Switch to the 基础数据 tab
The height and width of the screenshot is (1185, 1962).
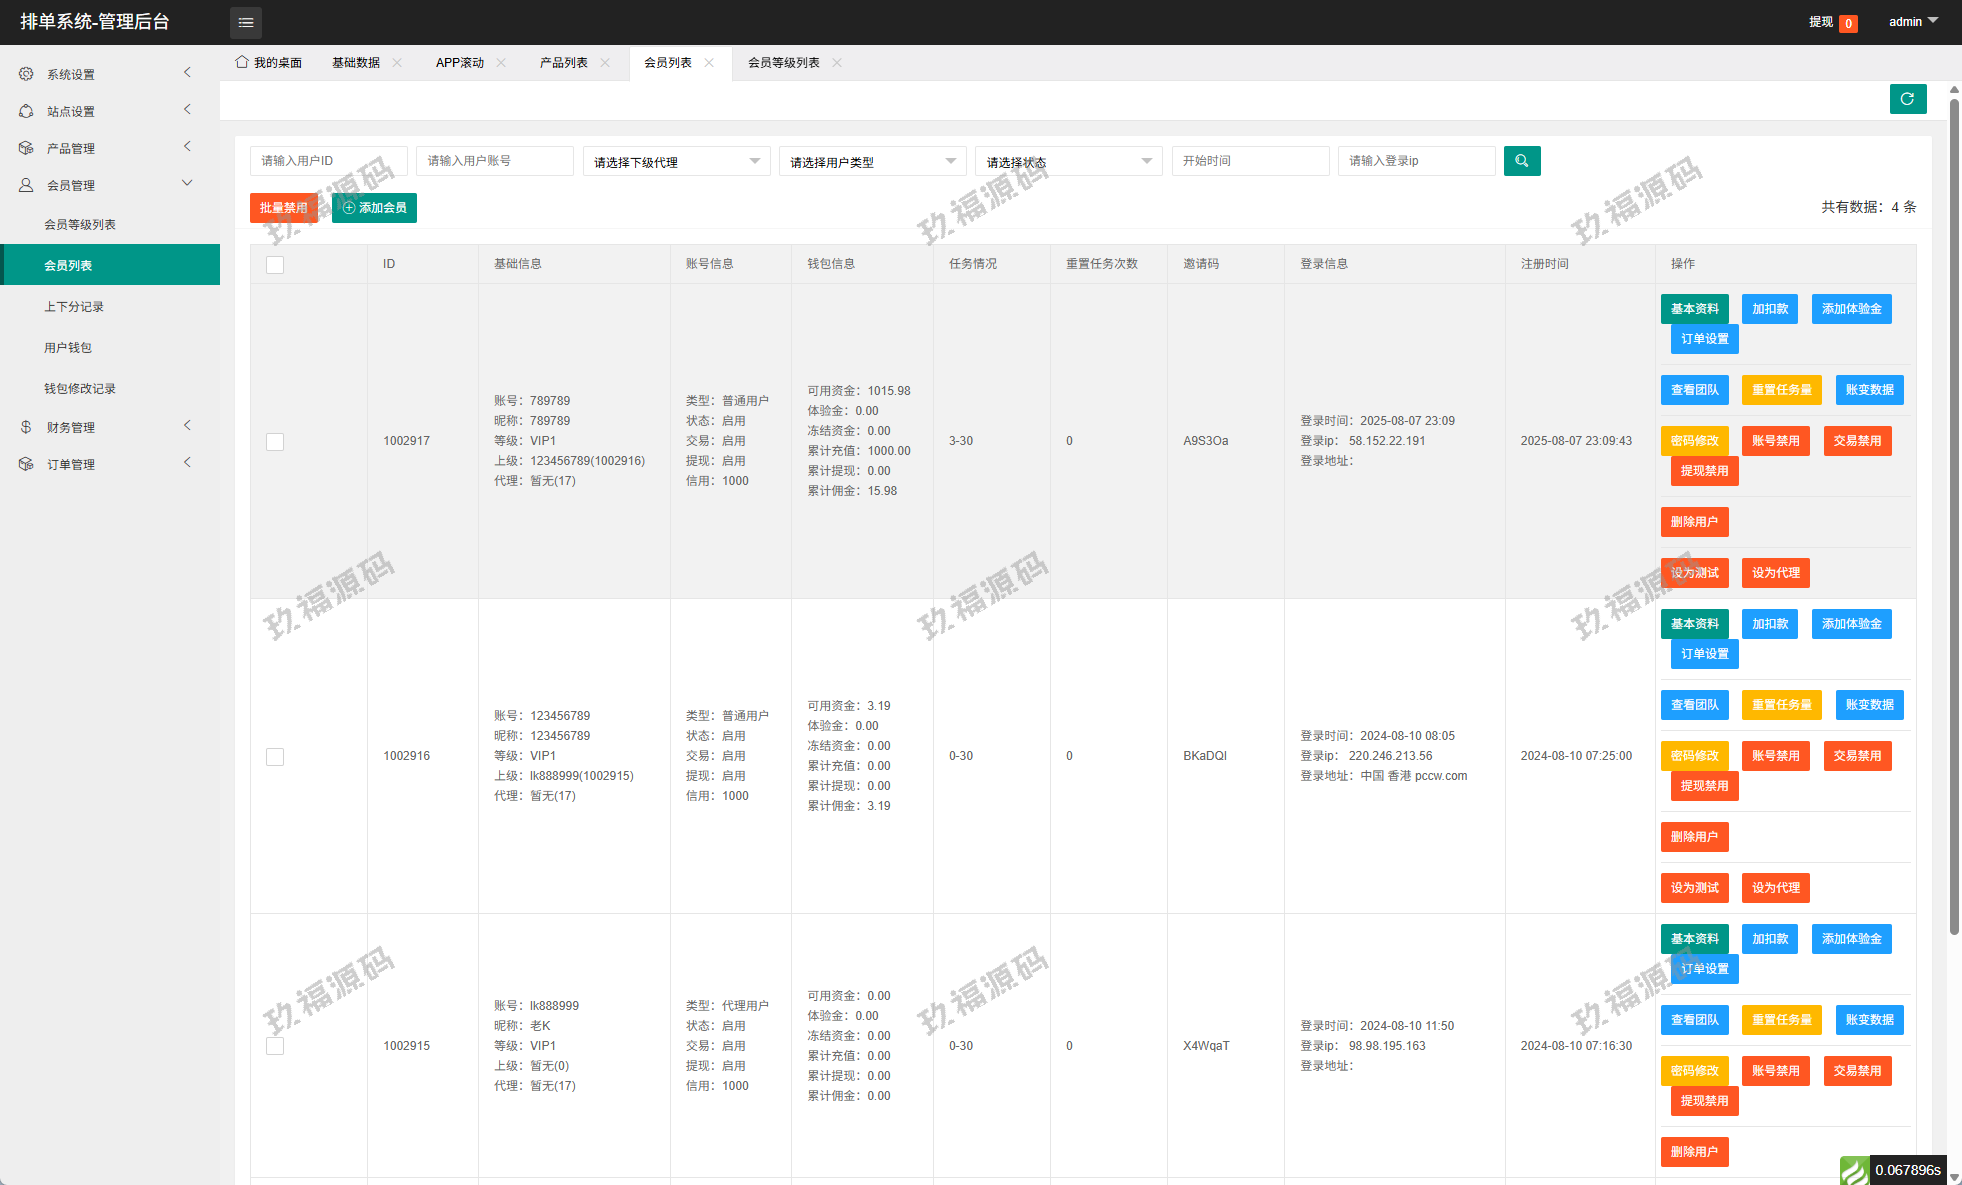point(356,62)
